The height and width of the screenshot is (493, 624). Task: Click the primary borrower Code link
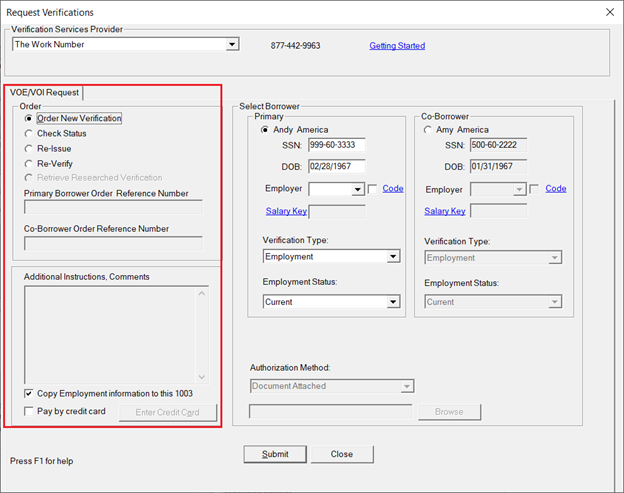pyautogui.click(x=393, y=189)
